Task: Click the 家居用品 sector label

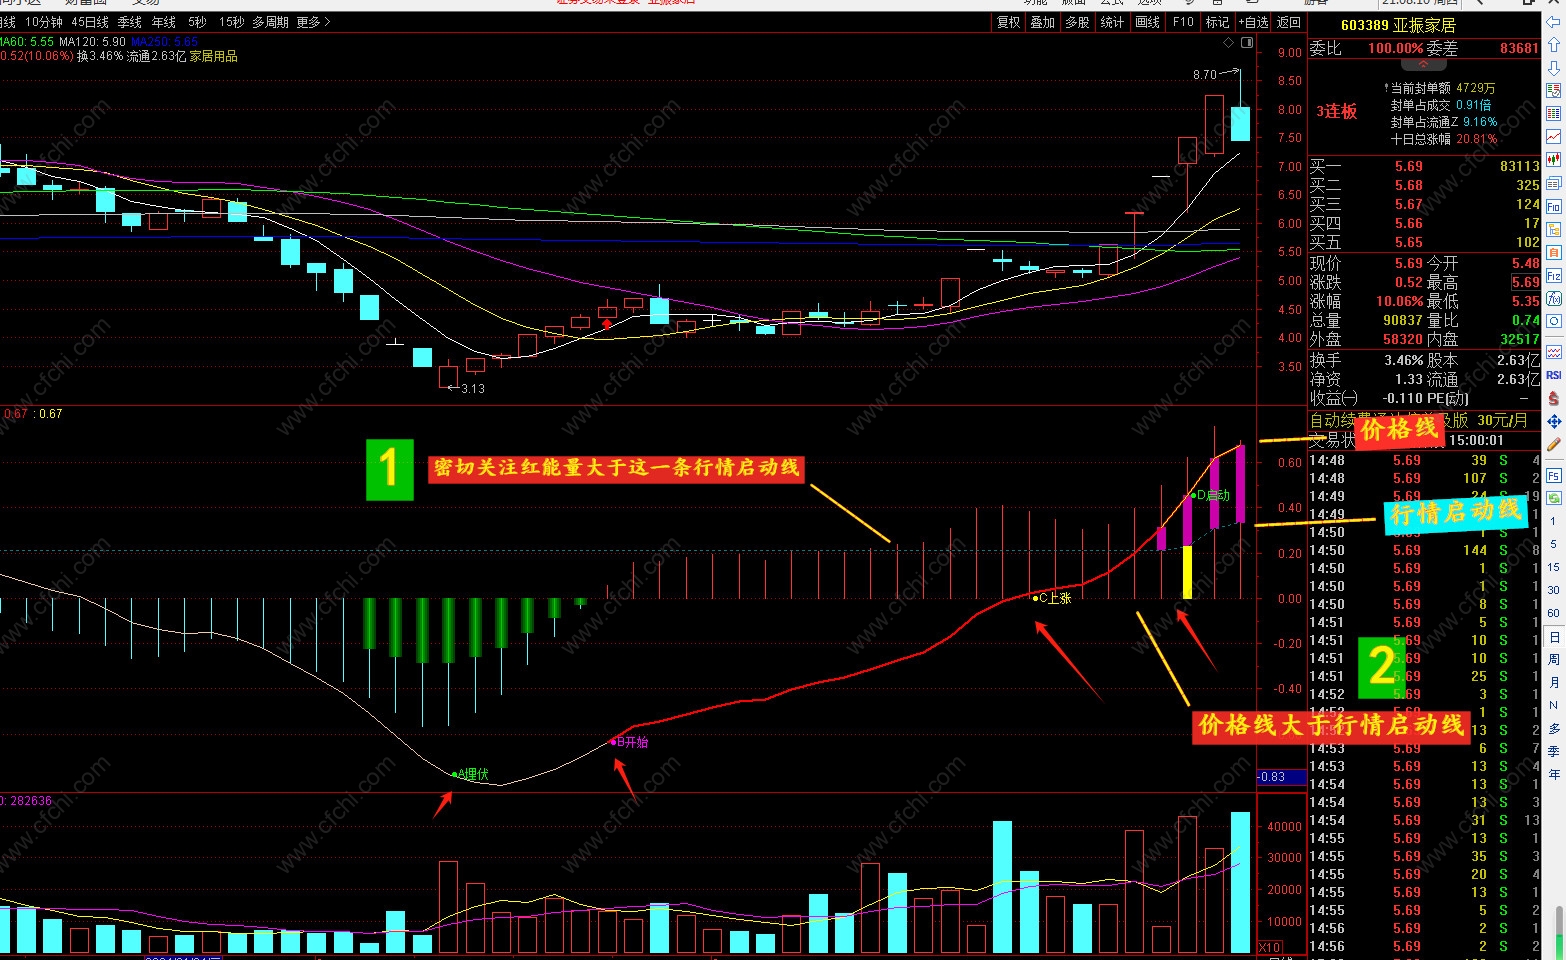Action: pyautogui.click(x=214, y=56)
